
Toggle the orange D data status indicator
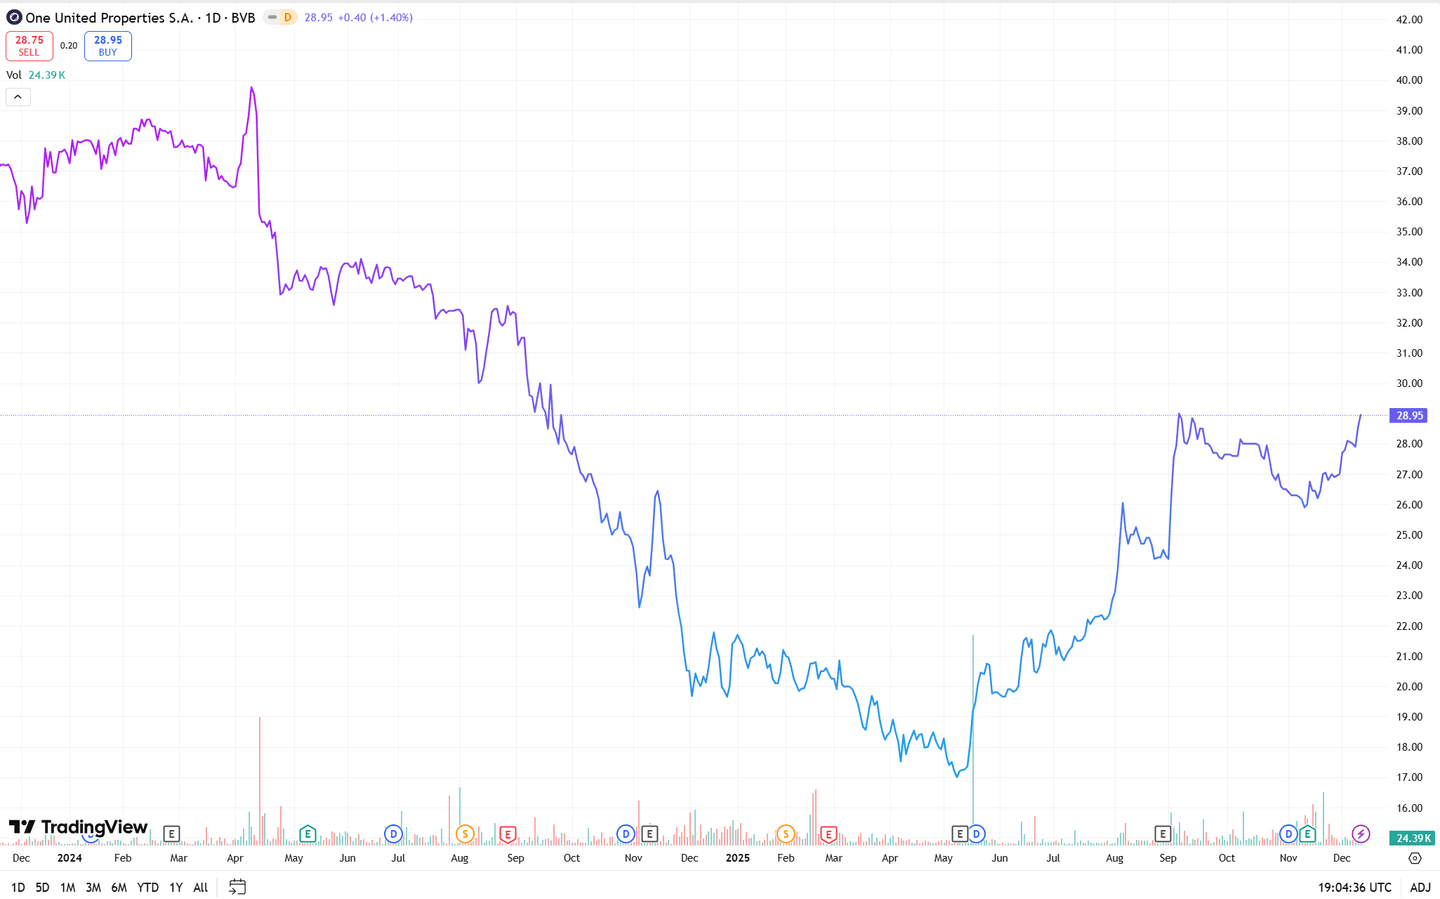click(x=287, y=17)
